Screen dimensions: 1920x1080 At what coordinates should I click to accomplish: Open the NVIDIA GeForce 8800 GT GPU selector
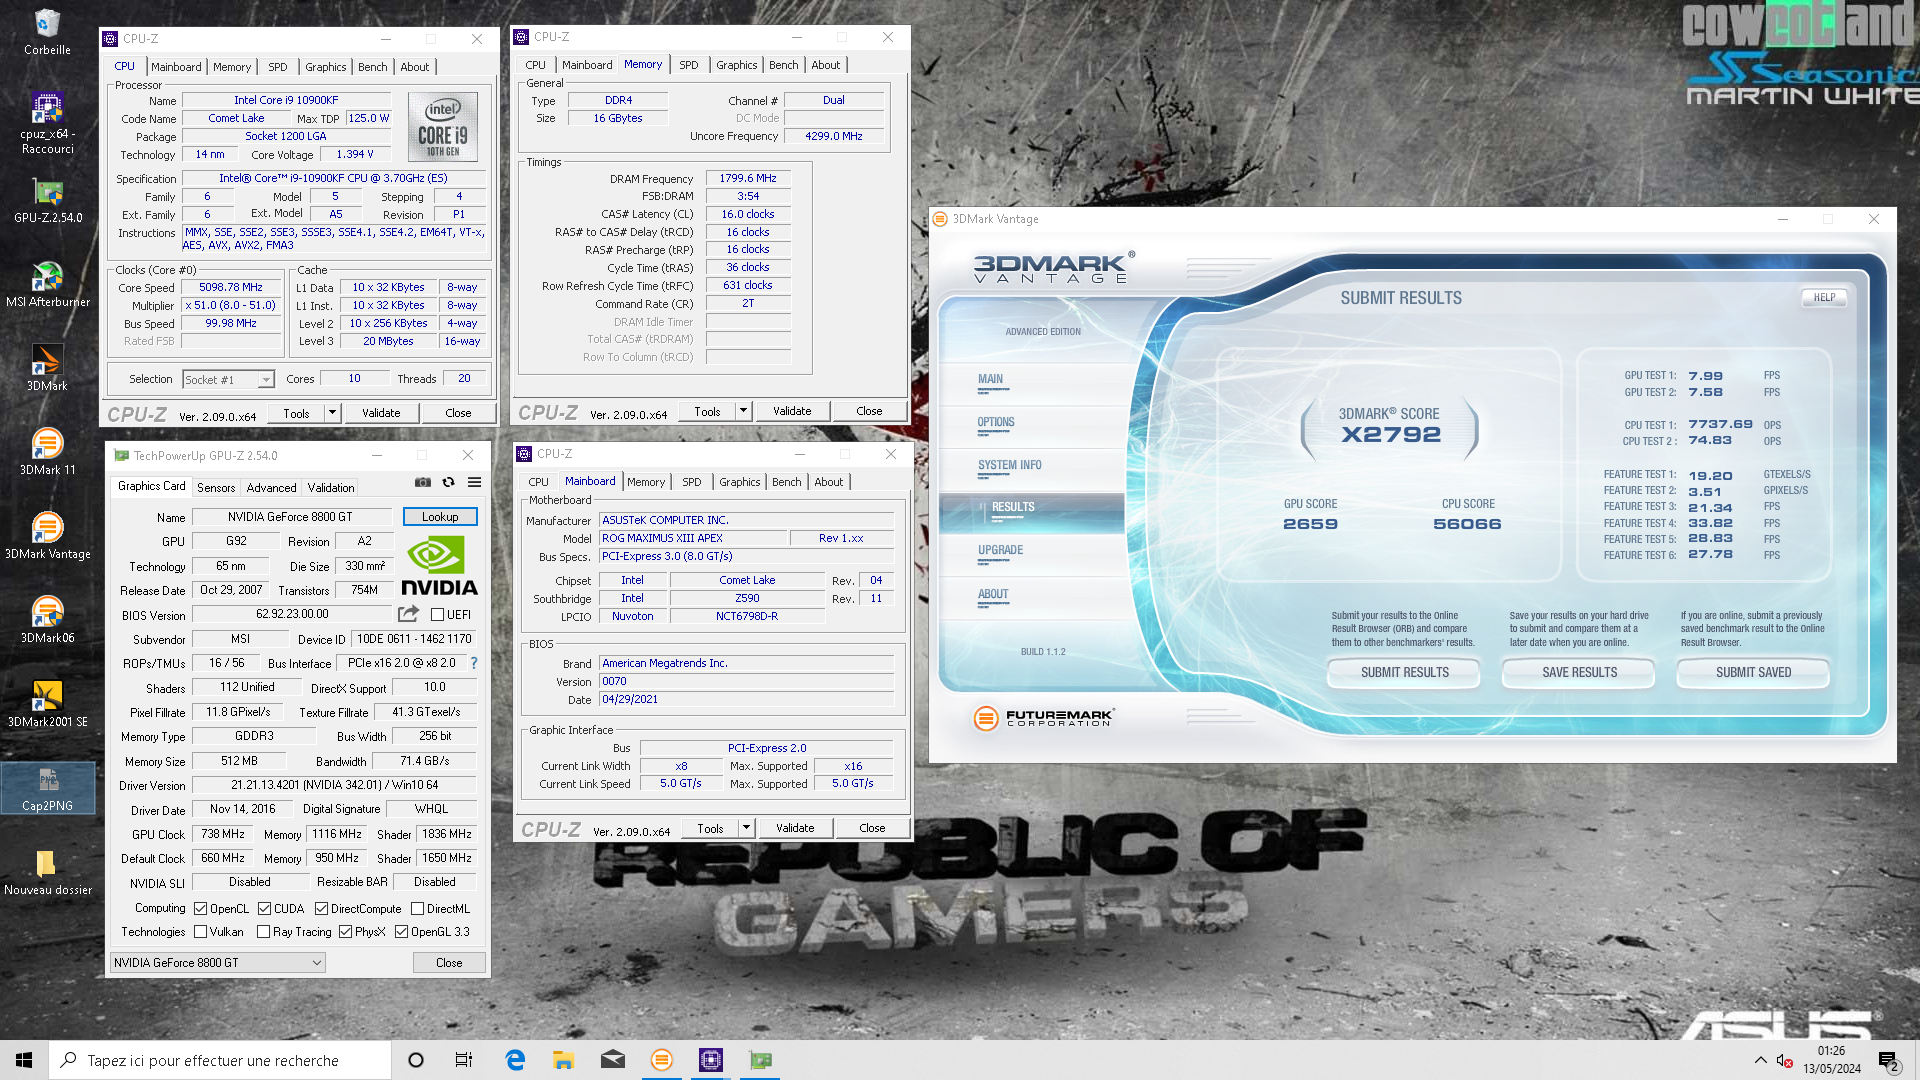tap(218, 963)
